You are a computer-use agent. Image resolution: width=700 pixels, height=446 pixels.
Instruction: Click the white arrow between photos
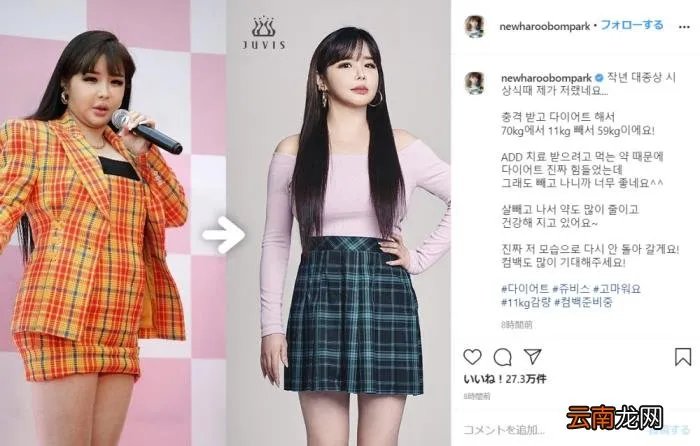click(224, 234)
